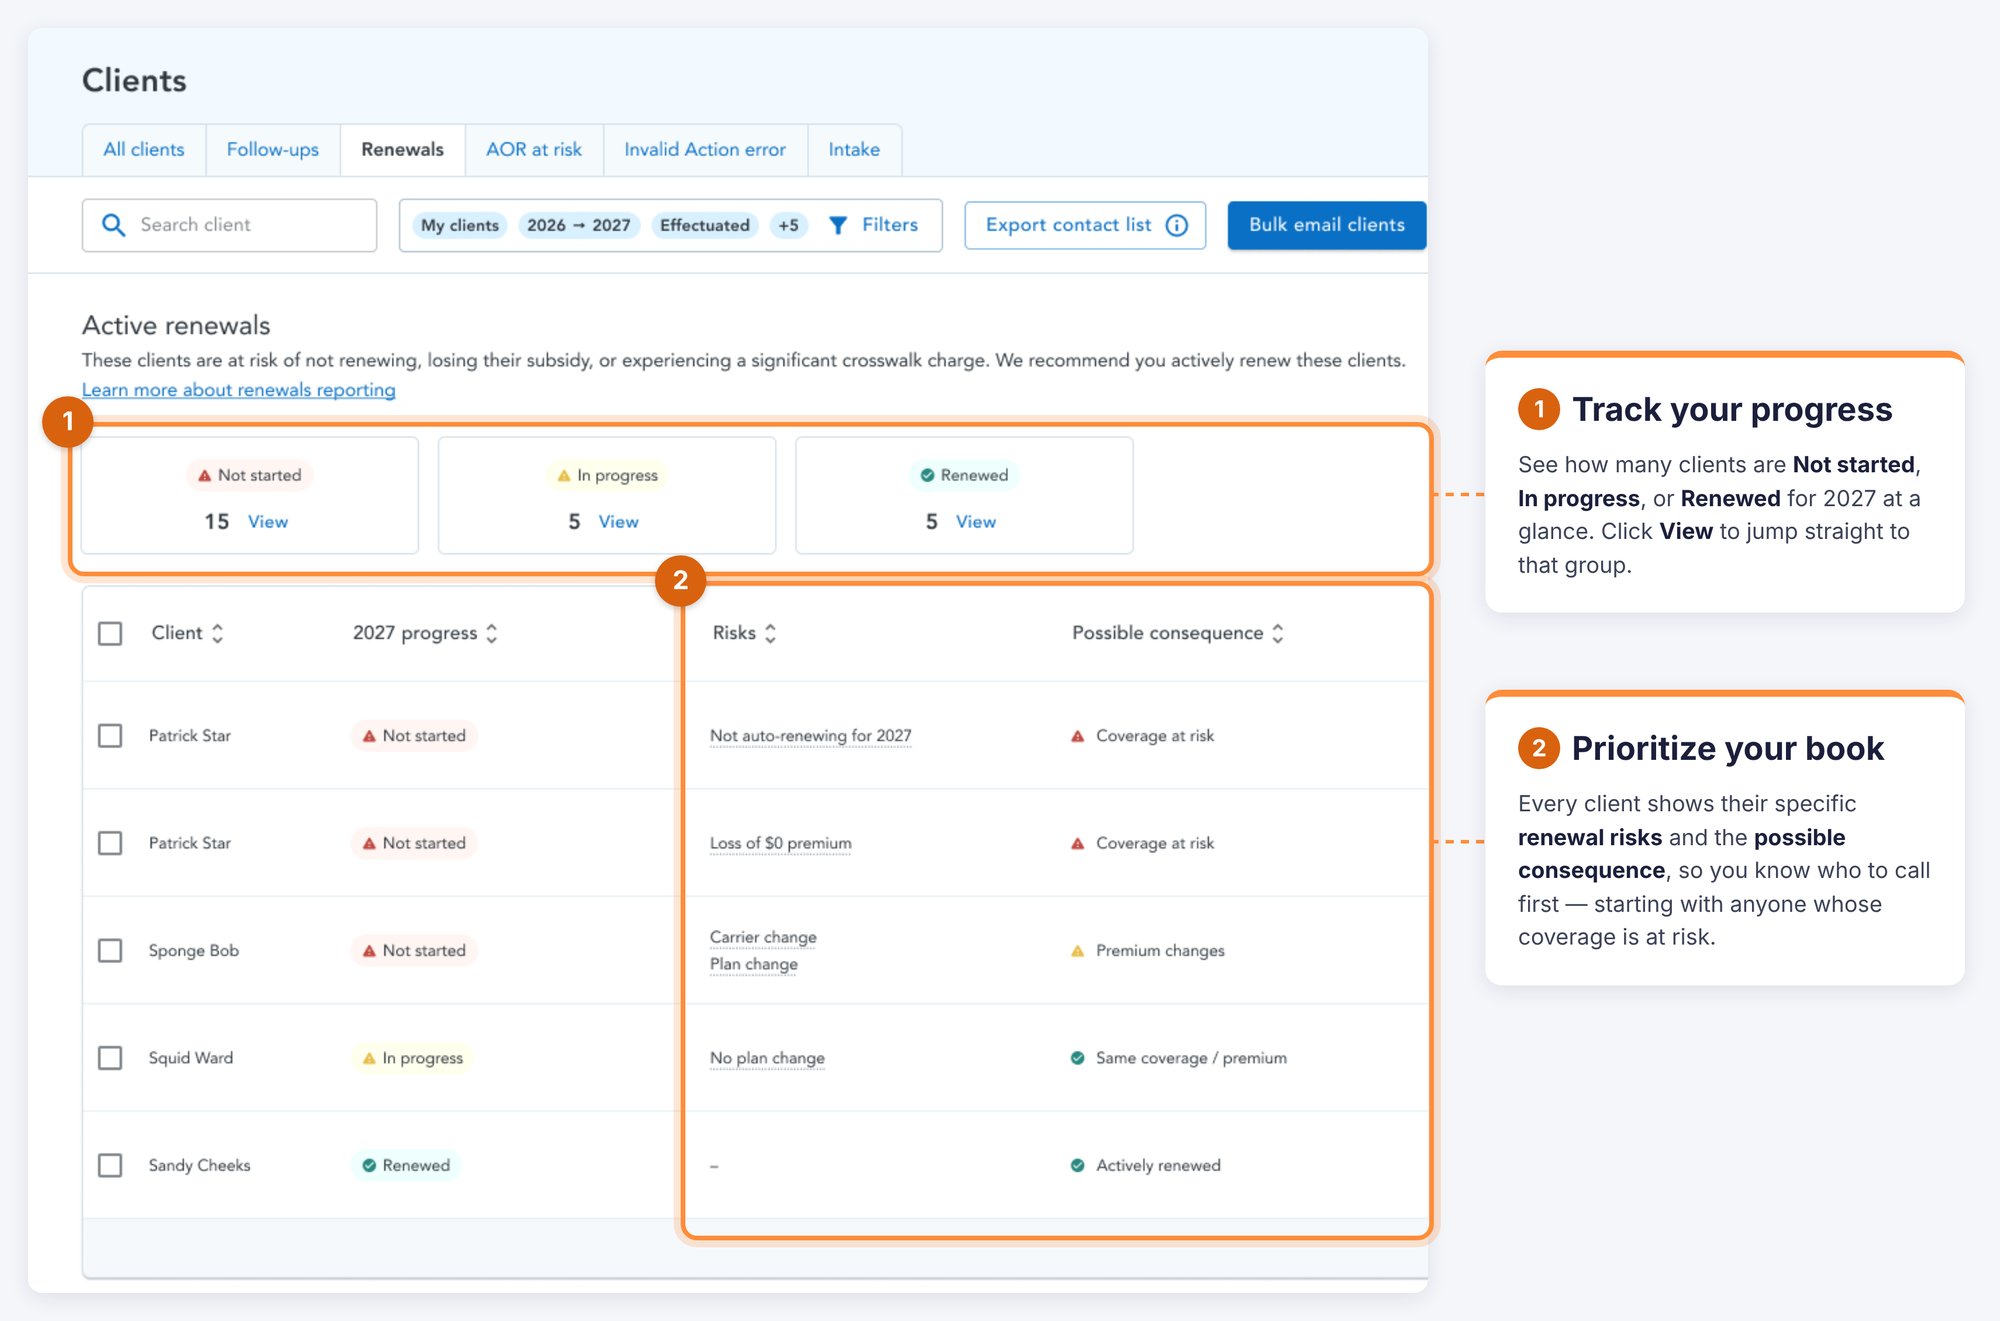
Task: Focus the Search client input field
Action: (x=230, y=225)
